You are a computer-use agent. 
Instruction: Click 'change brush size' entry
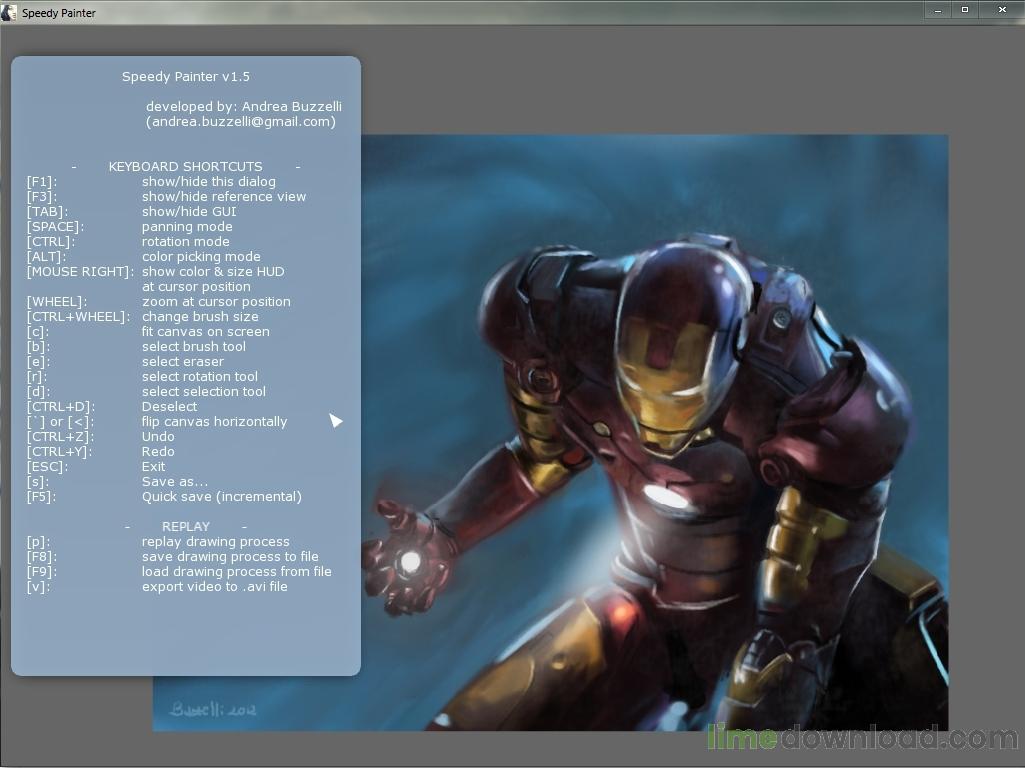click(200, 317)
